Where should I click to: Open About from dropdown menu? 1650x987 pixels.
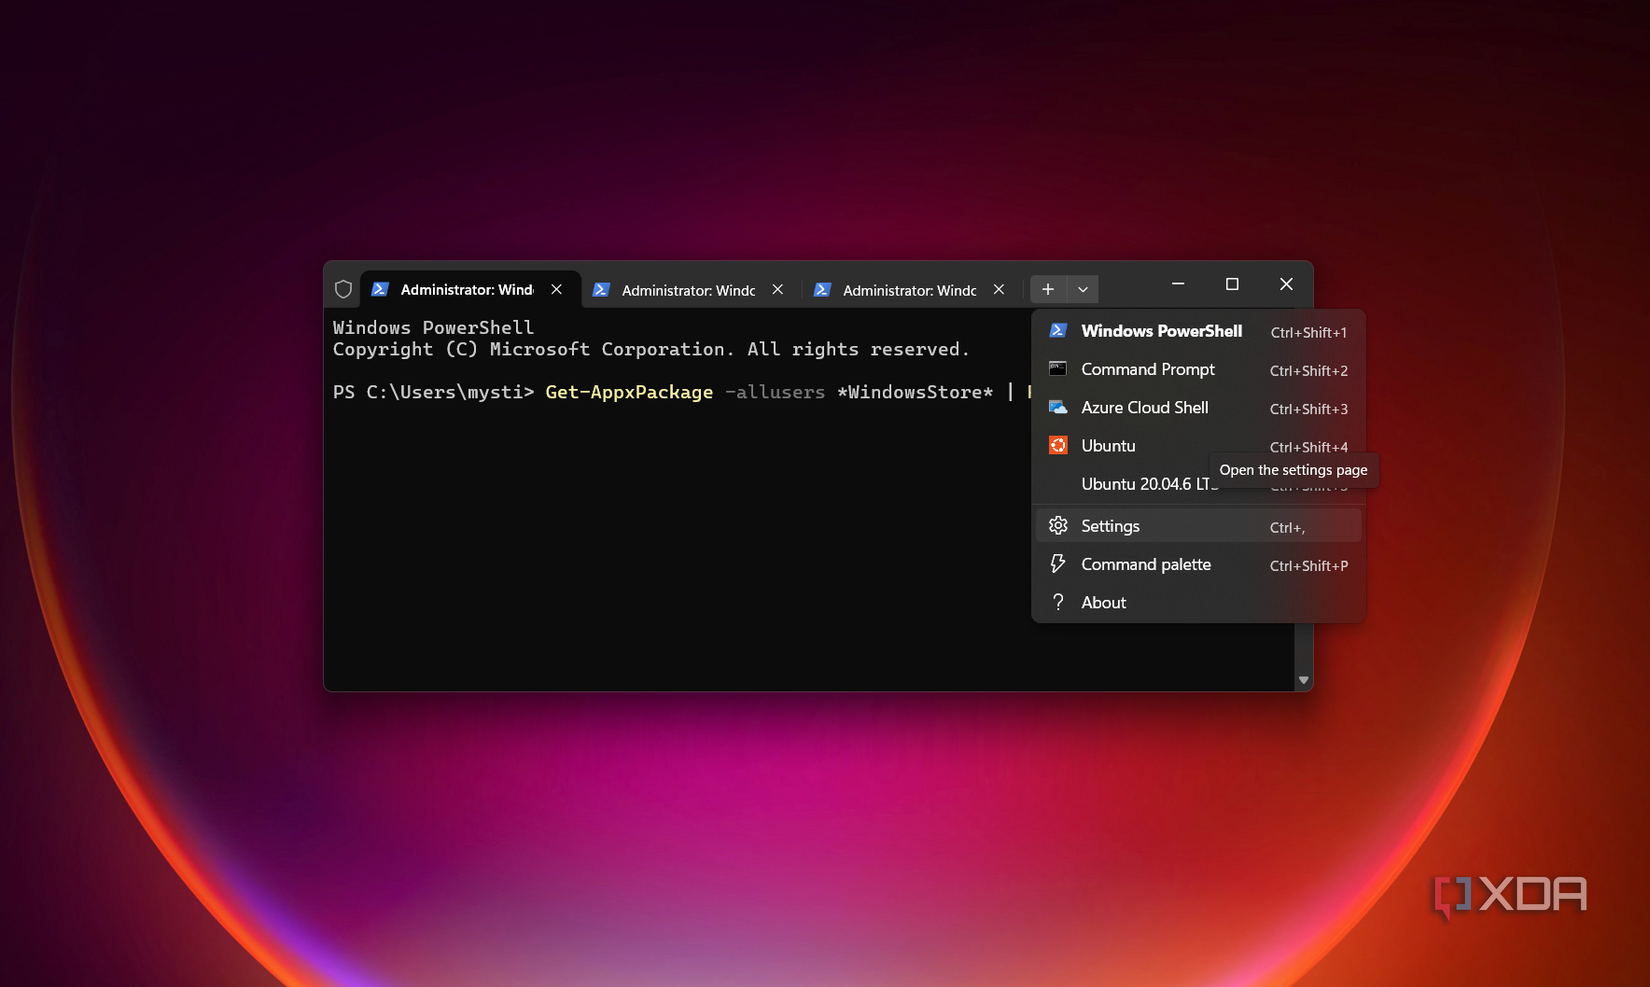[1198, 602]
